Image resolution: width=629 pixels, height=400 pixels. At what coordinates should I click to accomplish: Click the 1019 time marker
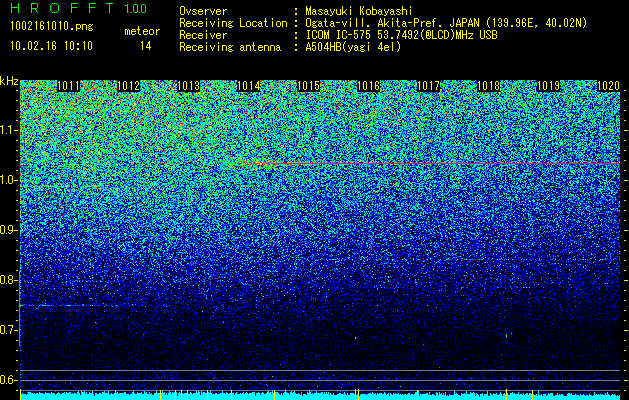tap(548, 86)
